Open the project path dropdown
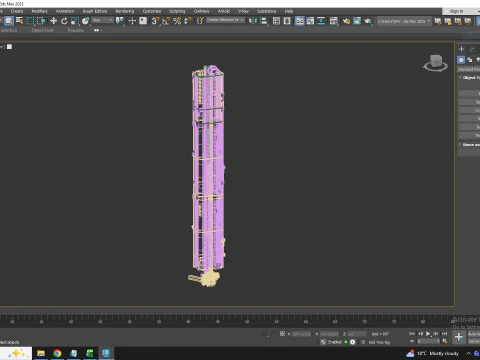The height and width of the screenshot is (360, 480). [x=404, y=21]
